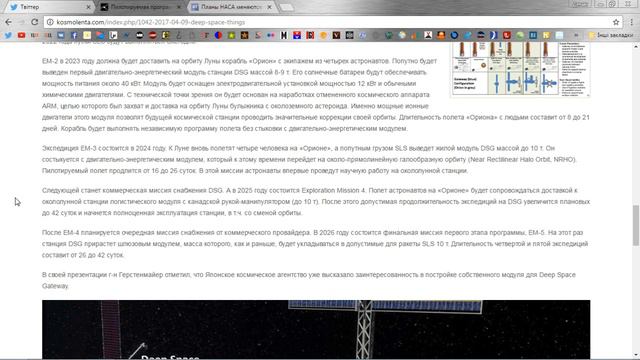Image resolution: width=640 pixels, height=360 pixels.
Task: Close the Твиттер tab
Action: coord(89,7)
